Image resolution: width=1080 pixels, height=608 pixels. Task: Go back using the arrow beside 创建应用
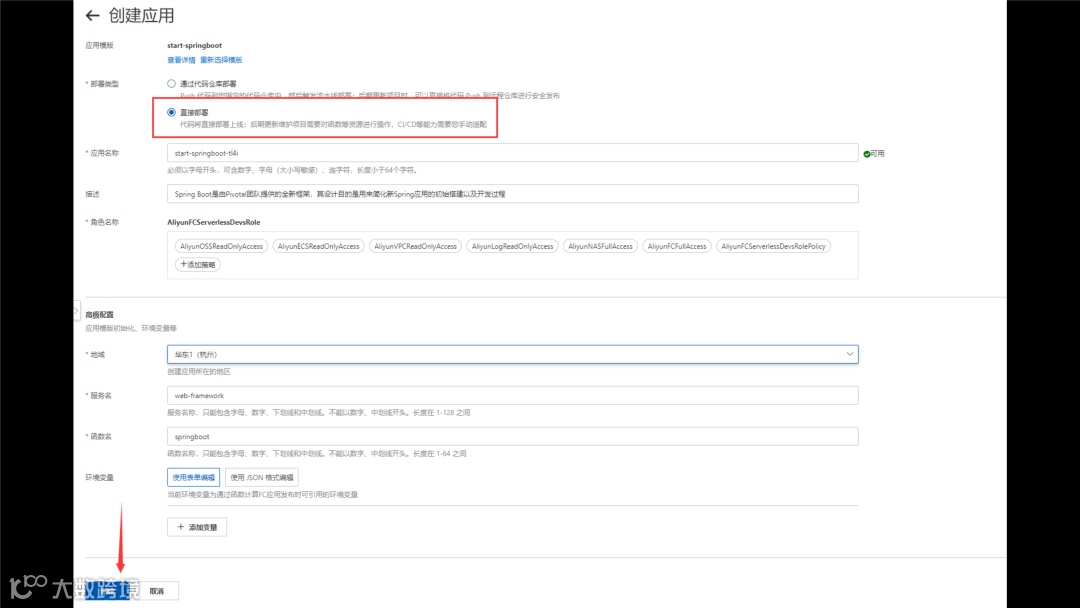(x=92, y=15)
